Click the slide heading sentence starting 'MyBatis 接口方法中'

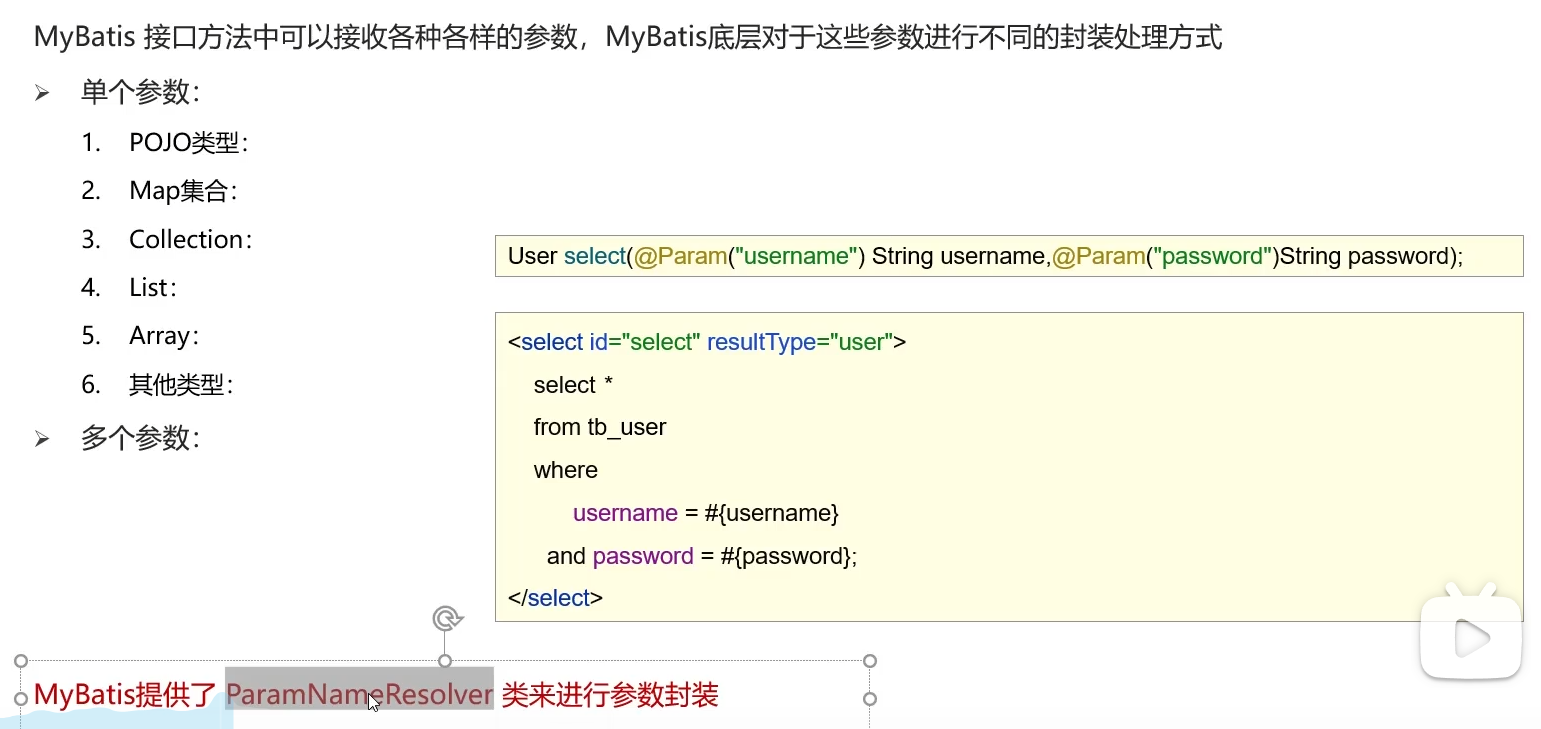pyautogui.click(x=628, y=38)
